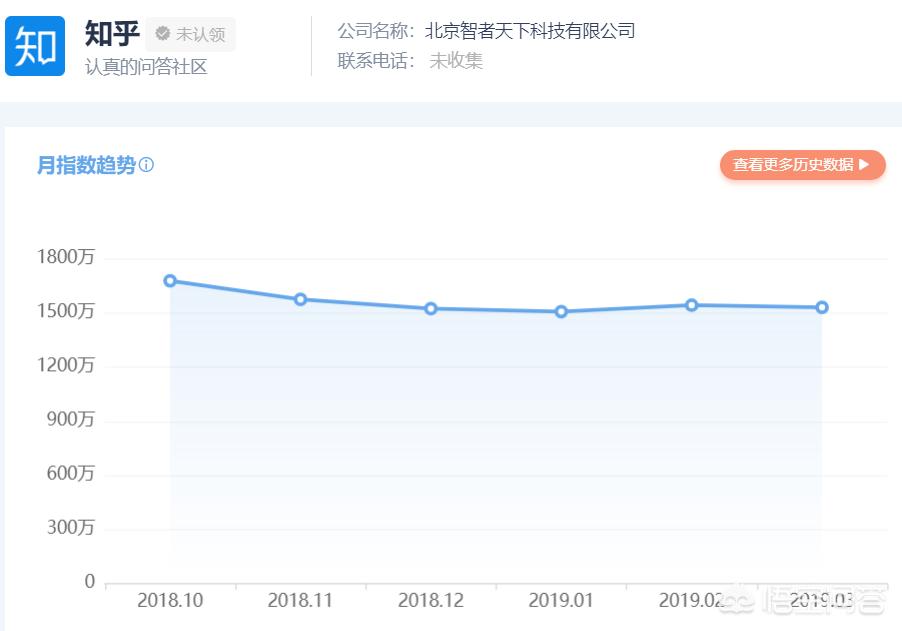
Task: Click the 600万 axis label
Action: 70,473
